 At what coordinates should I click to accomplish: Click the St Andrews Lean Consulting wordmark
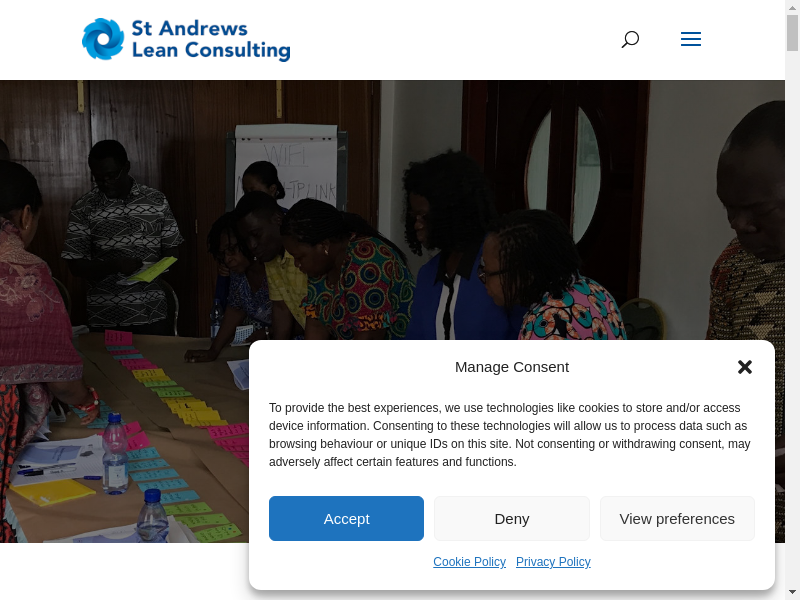pos(211,40)
